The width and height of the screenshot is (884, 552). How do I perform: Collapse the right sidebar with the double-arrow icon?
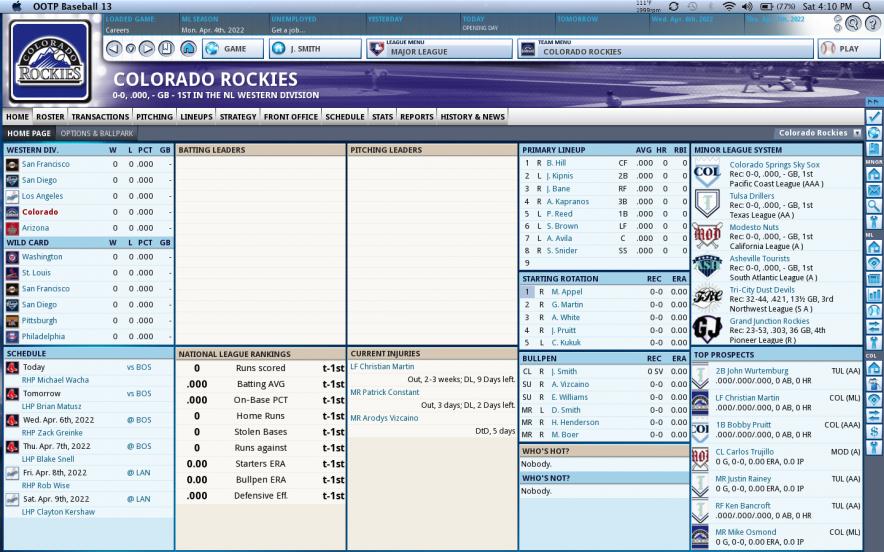pos(873,102)
